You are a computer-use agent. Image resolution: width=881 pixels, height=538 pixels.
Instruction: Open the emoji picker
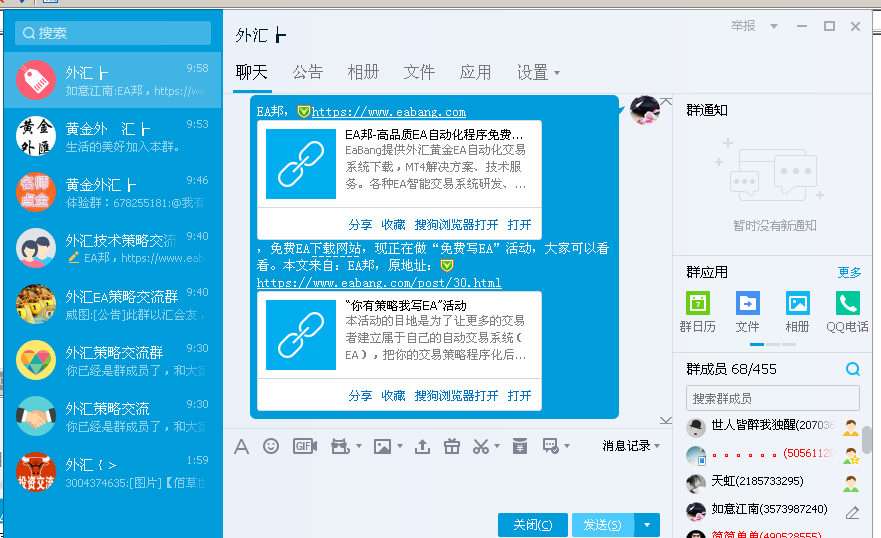pyautogui.click(x=271, y=446)
